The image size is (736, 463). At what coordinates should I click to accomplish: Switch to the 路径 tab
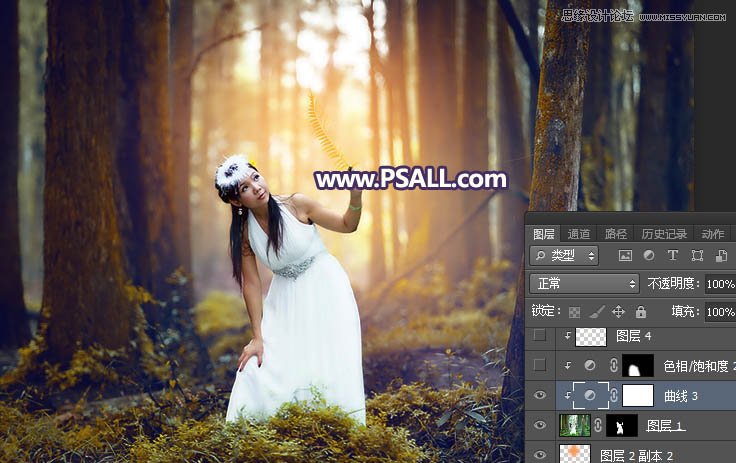(615, 233)
